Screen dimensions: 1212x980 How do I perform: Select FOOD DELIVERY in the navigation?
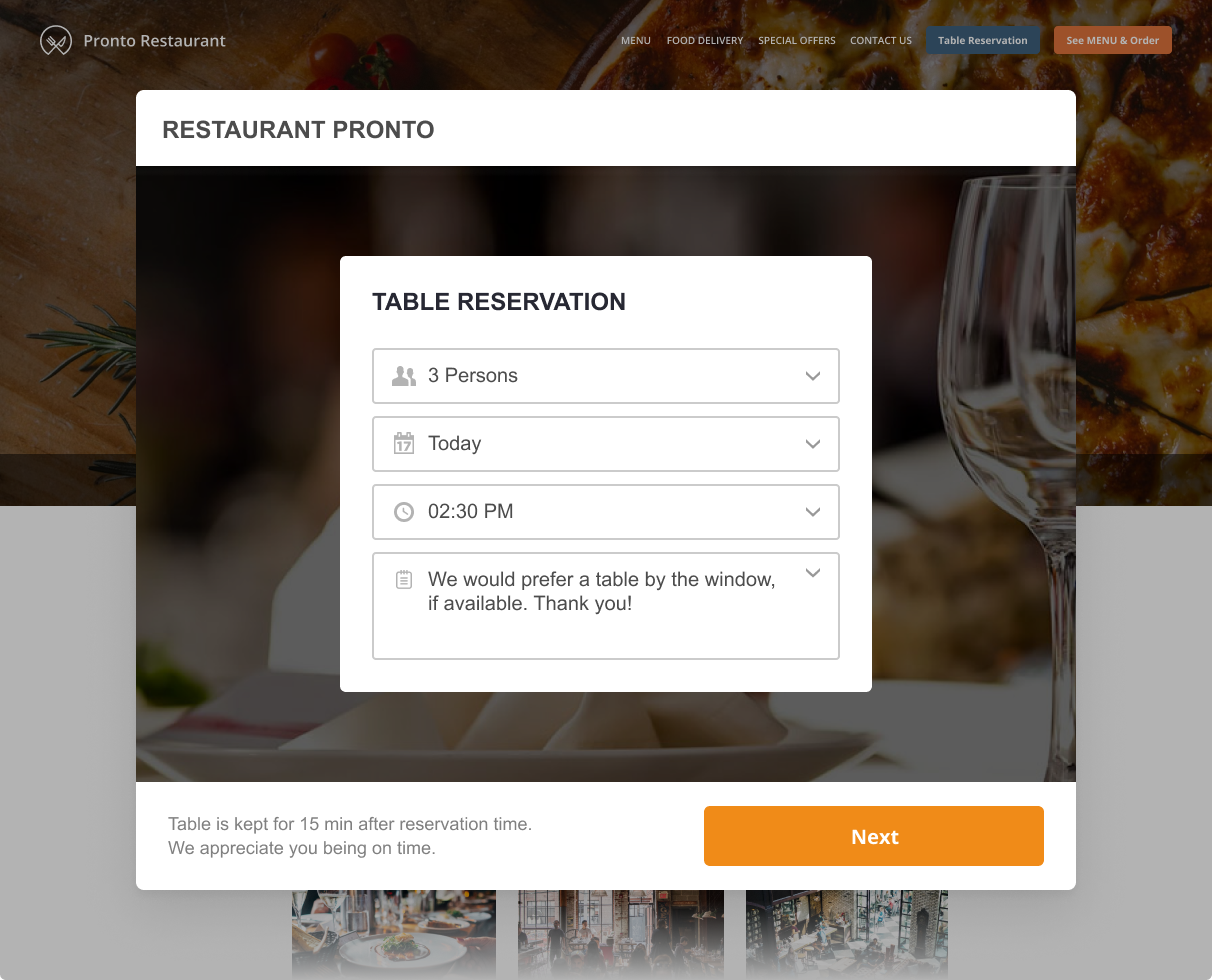click(x=705, y=40)
